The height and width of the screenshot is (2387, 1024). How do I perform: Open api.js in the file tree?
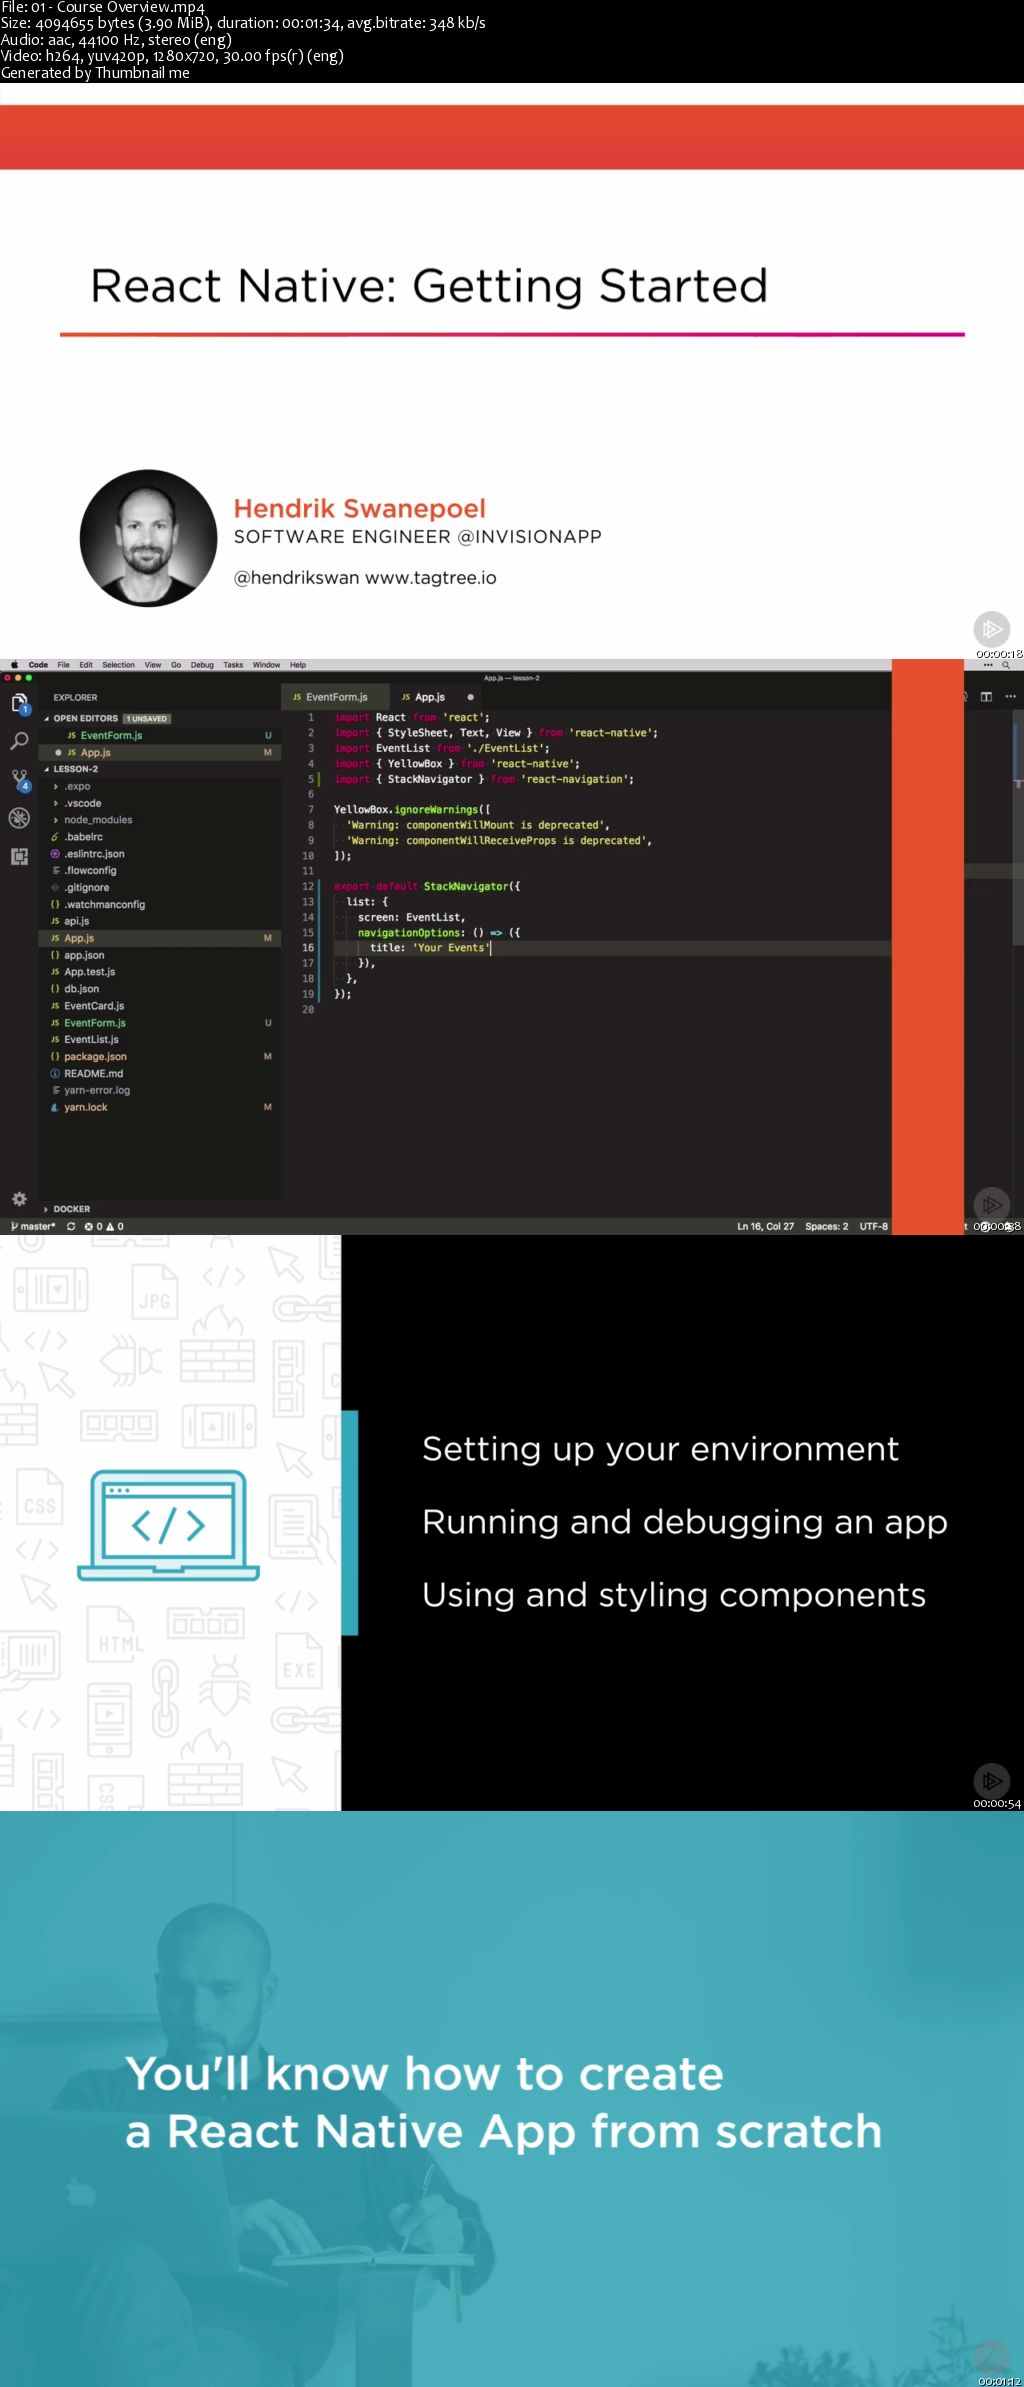(x=160, y=921)
